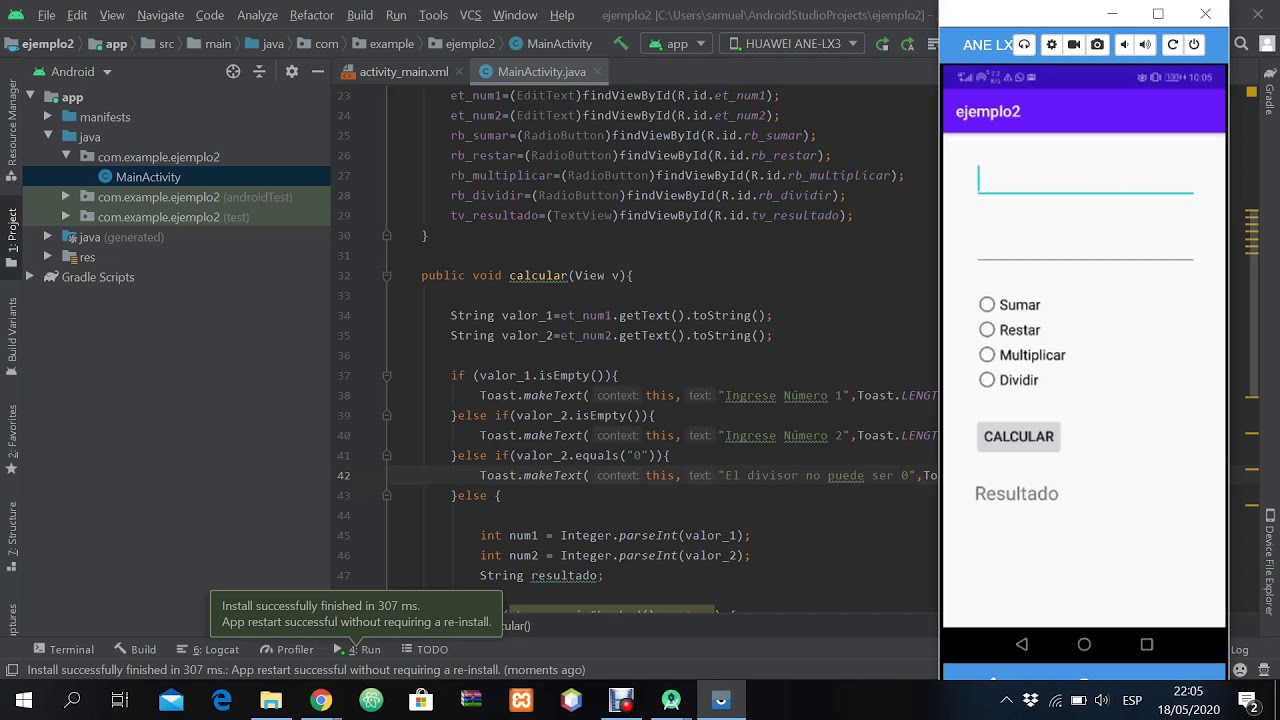This screenshot has height=720, width=1280.
Task: Lower device volume in mirror toolbar
Action: tap(1125, 45)
